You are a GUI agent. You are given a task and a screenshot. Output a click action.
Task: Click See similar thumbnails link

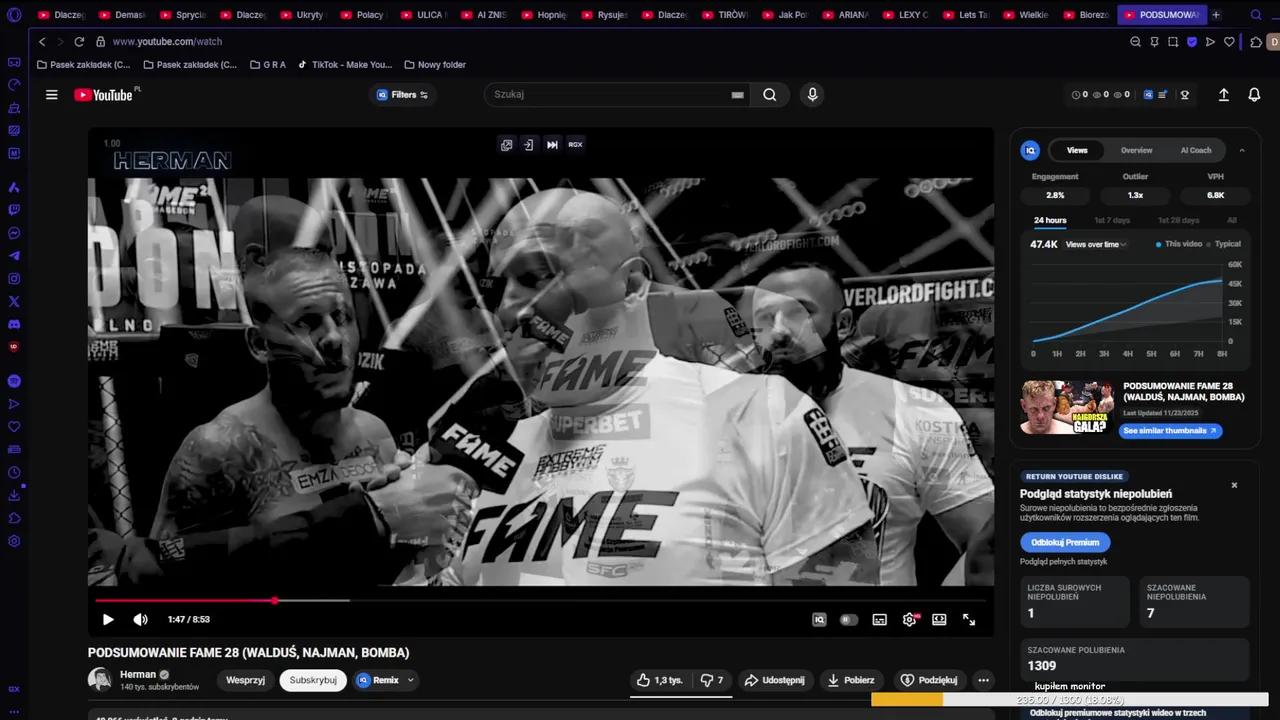[1170, 431]
